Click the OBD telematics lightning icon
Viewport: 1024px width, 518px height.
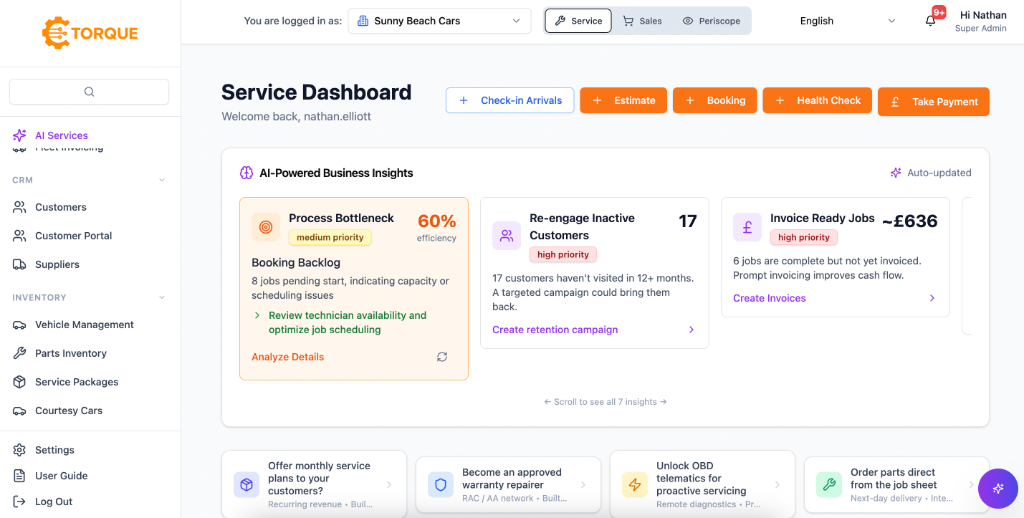pos(635,485)
